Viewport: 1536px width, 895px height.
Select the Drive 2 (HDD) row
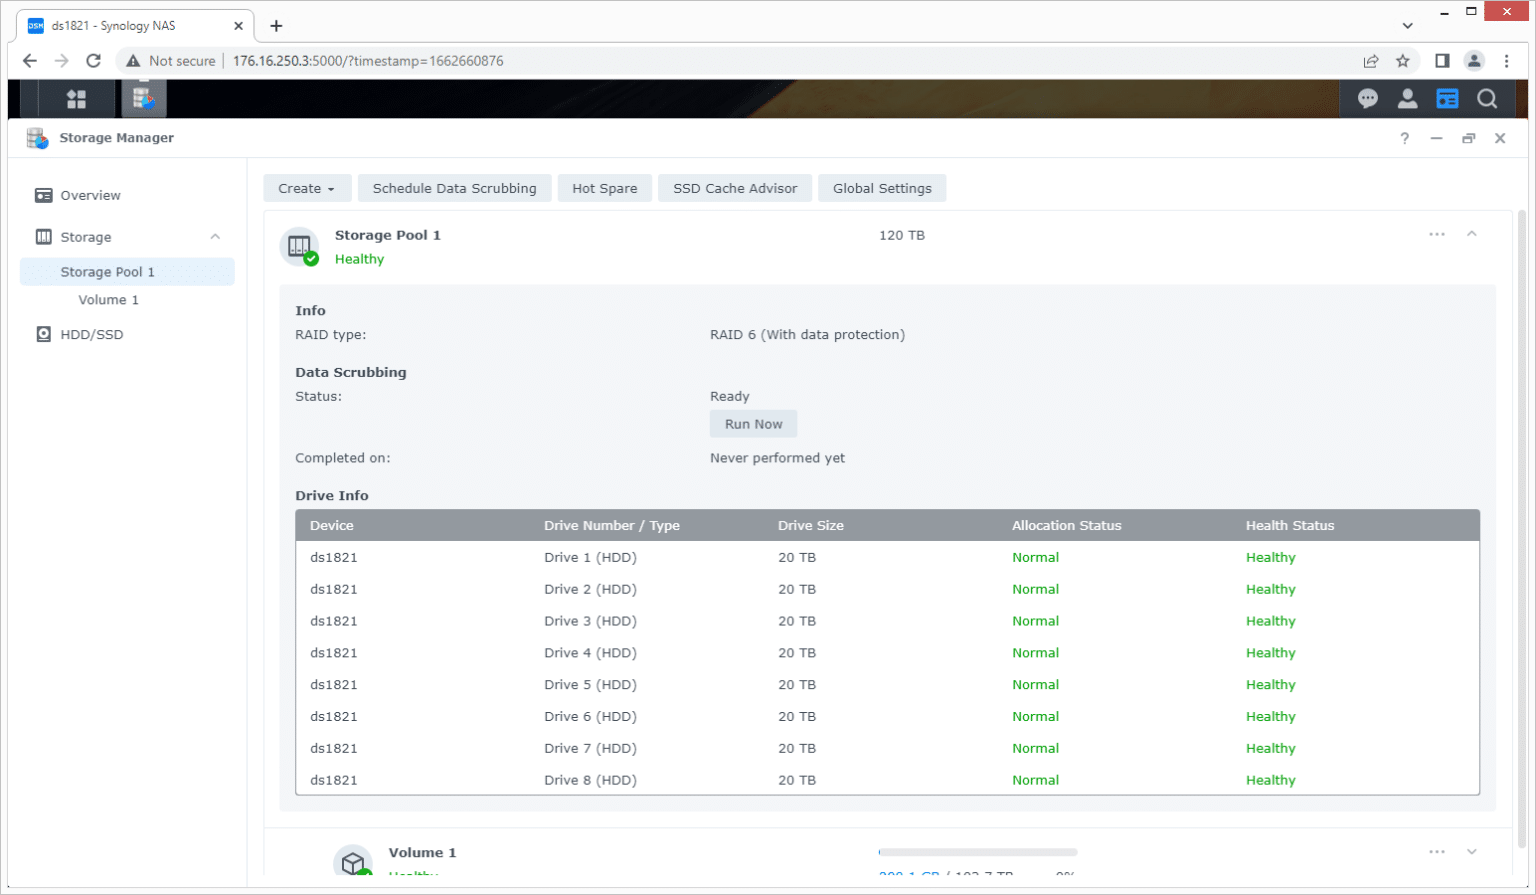coord(887,589)
